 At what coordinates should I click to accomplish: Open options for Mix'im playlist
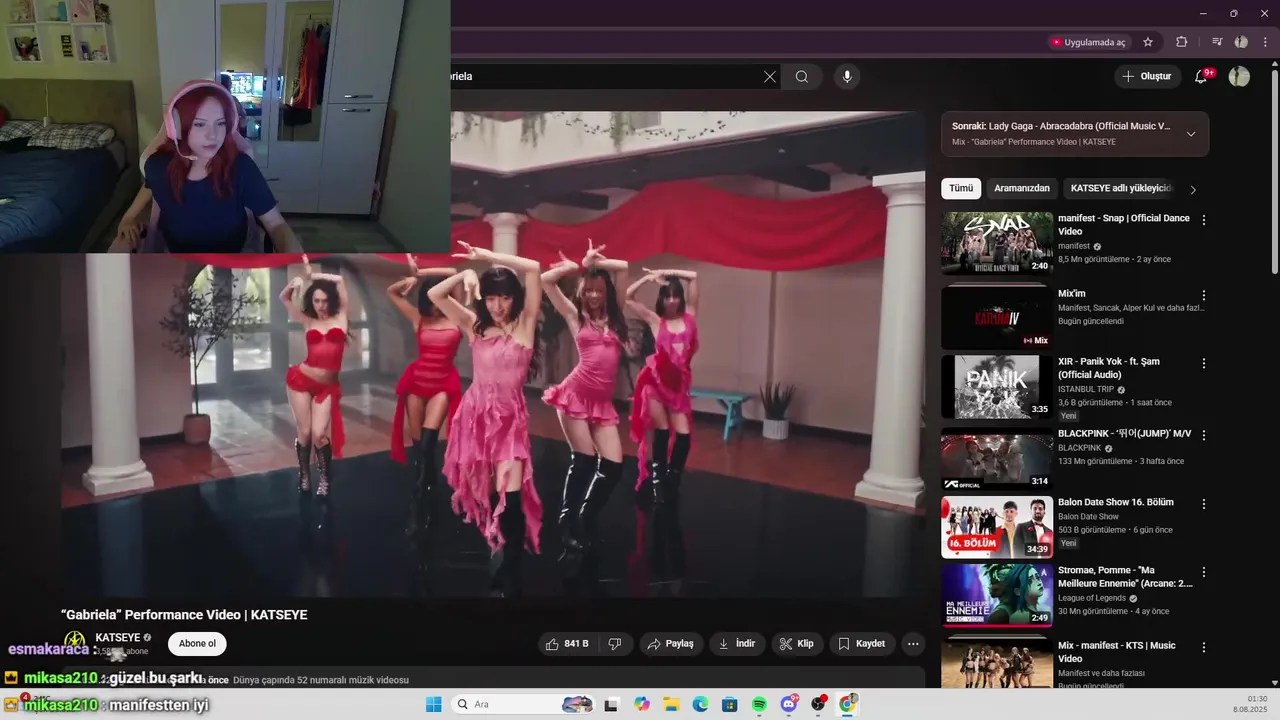[x=1204, y=295]
